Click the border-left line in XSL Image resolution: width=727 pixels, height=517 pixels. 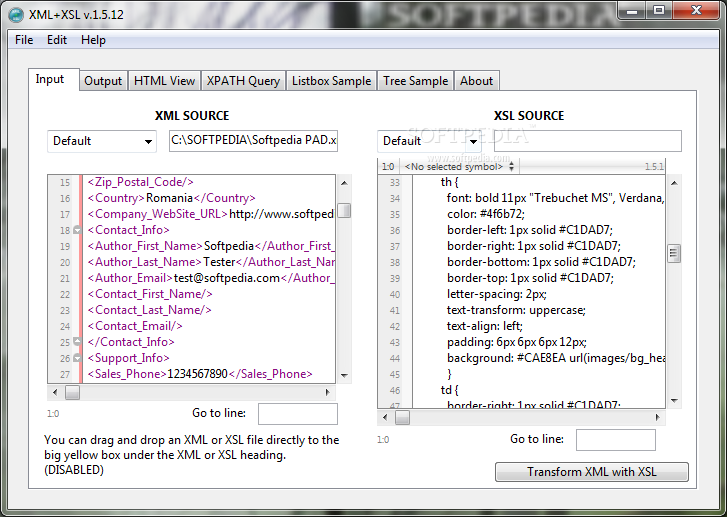(x=530, y=230)
